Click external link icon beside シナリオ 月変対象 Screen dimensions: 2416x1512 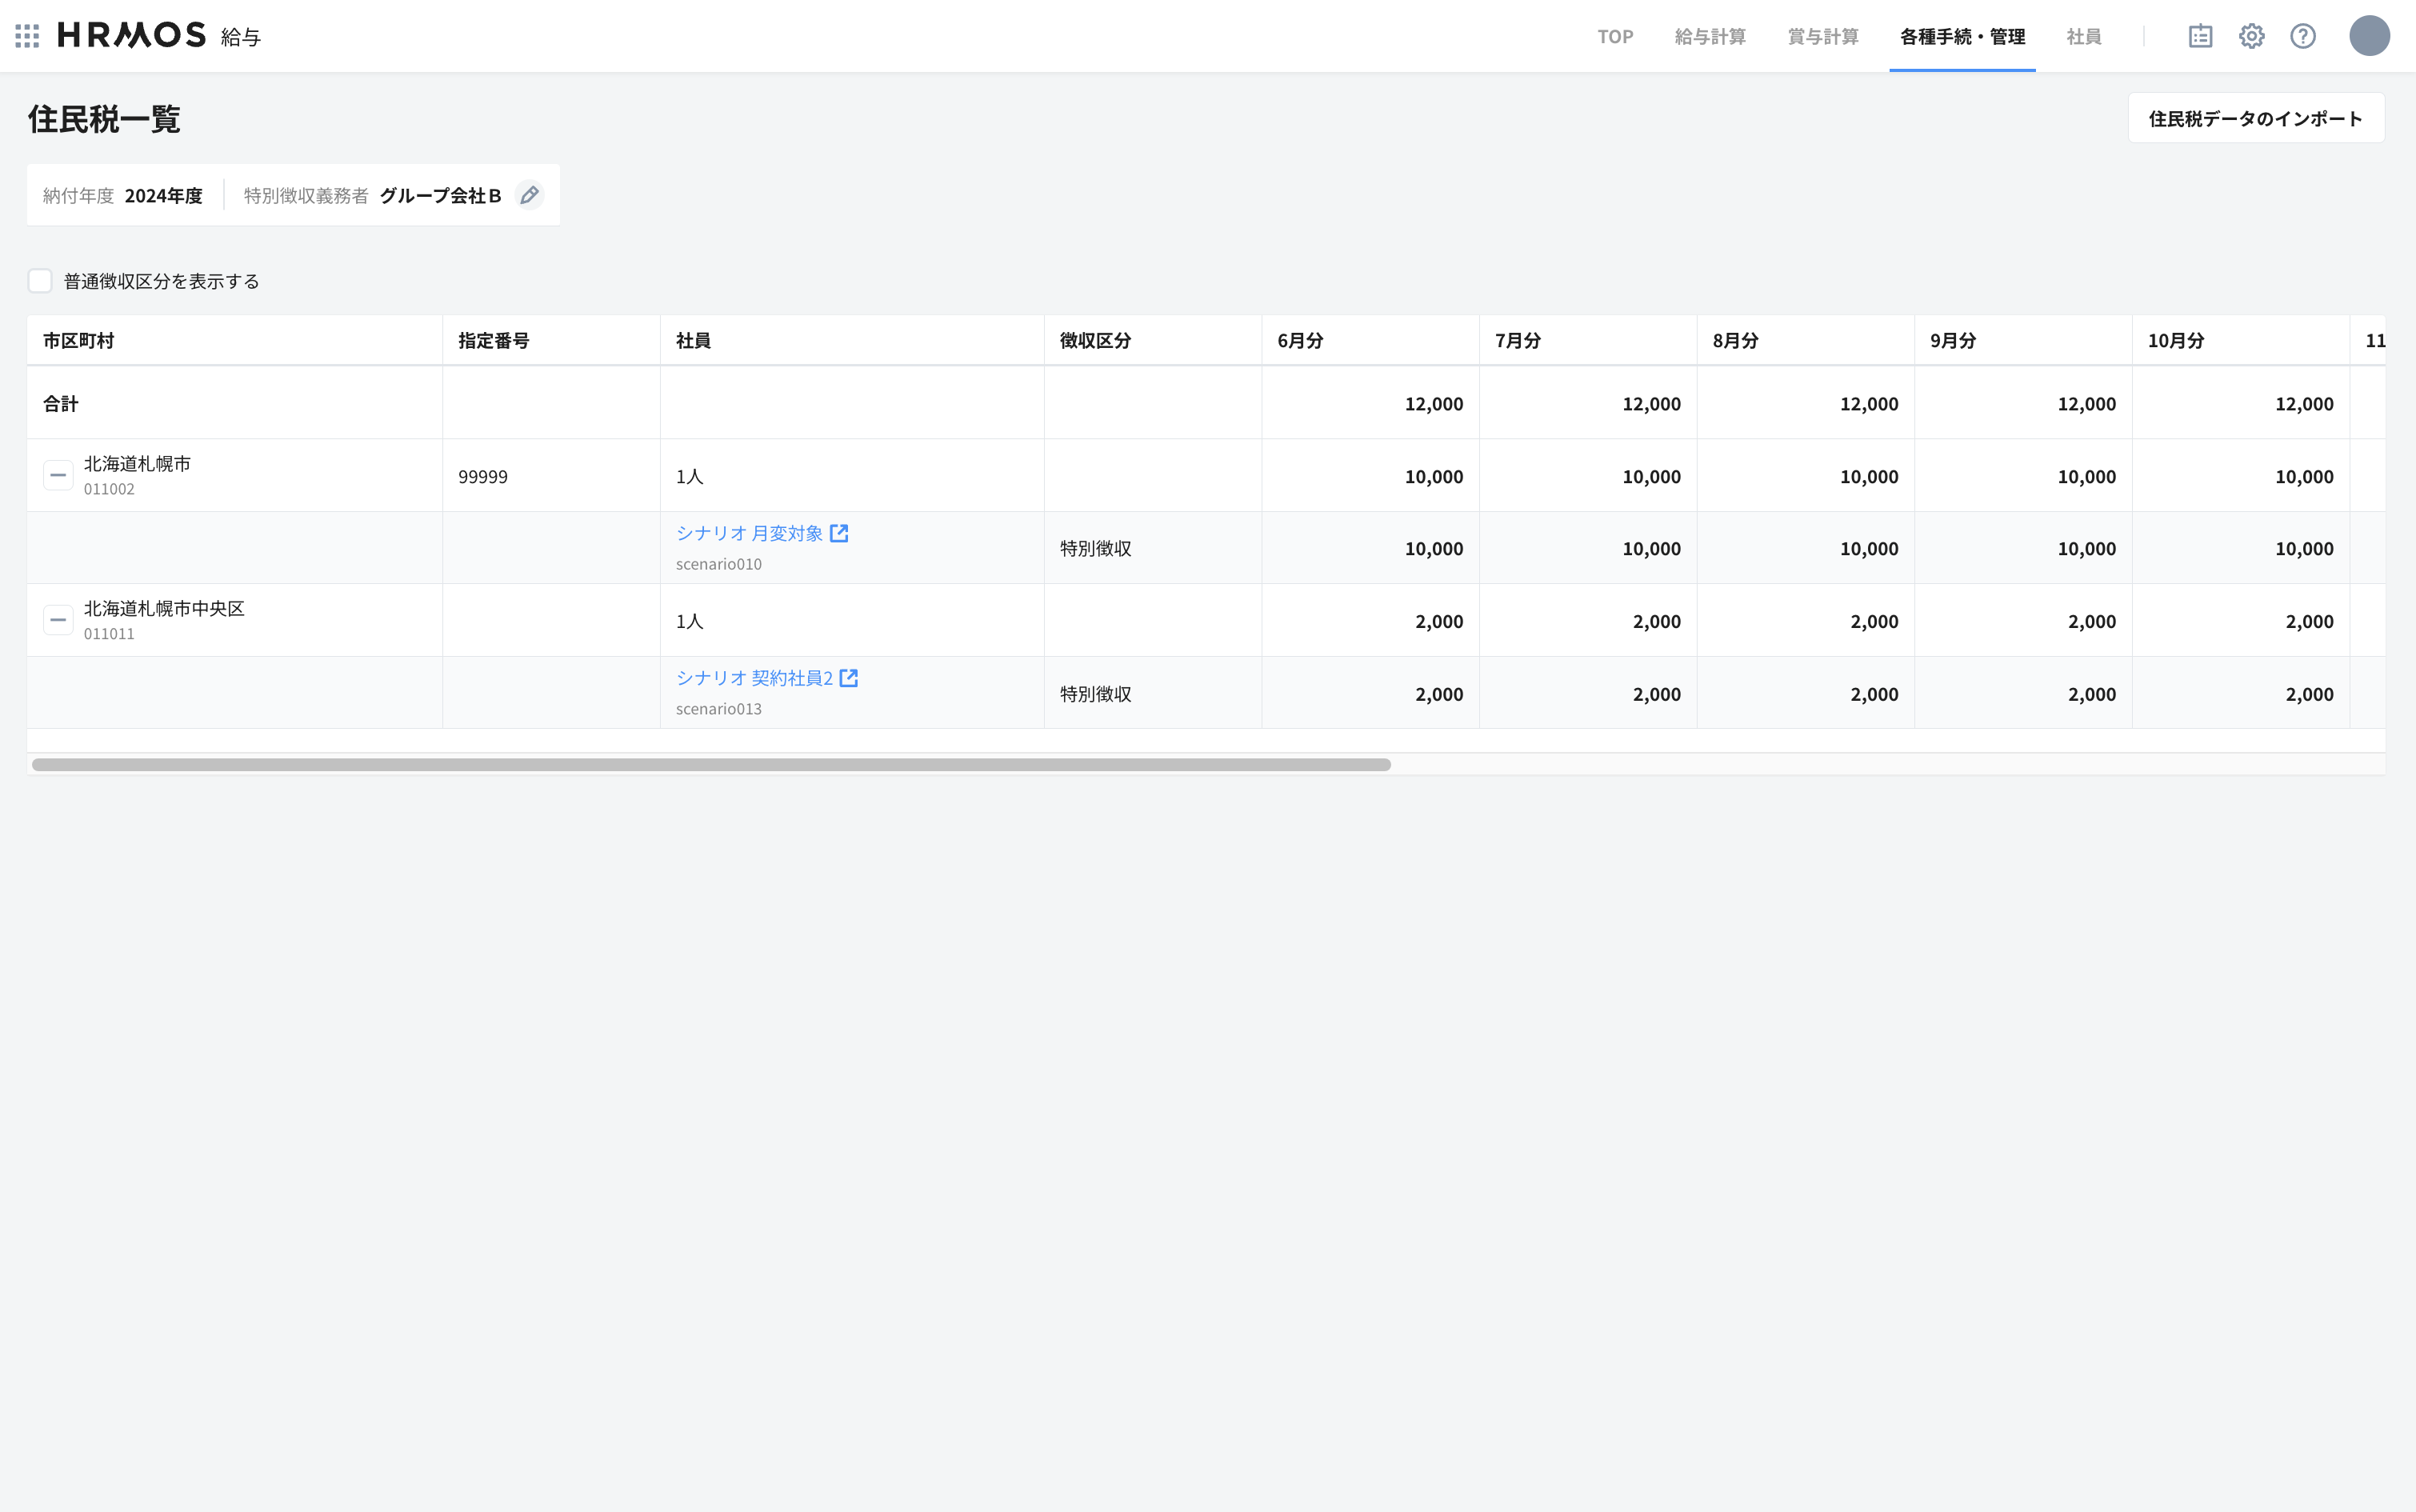[x=839, y=533]
